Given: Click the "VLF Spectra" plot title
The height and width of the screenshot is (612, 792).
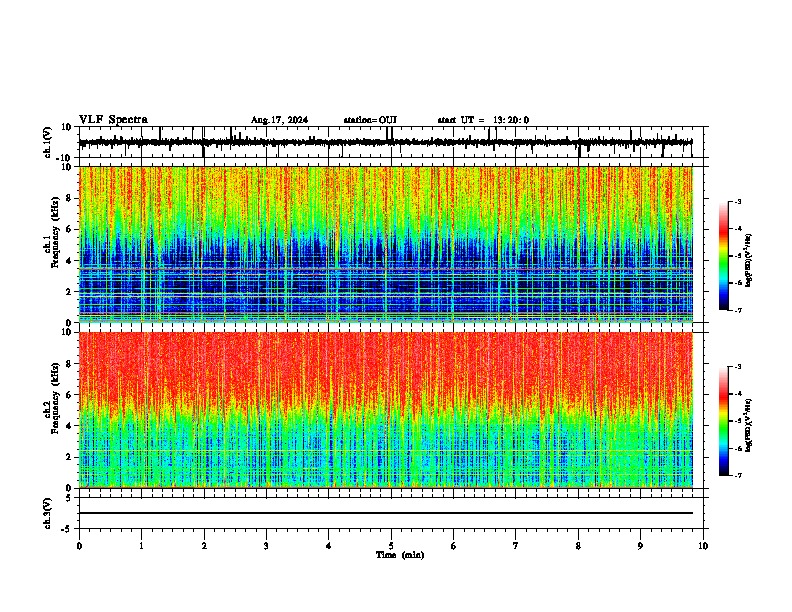Looking at the screenshot, I should pyautogui.click(x=113, y=120).
